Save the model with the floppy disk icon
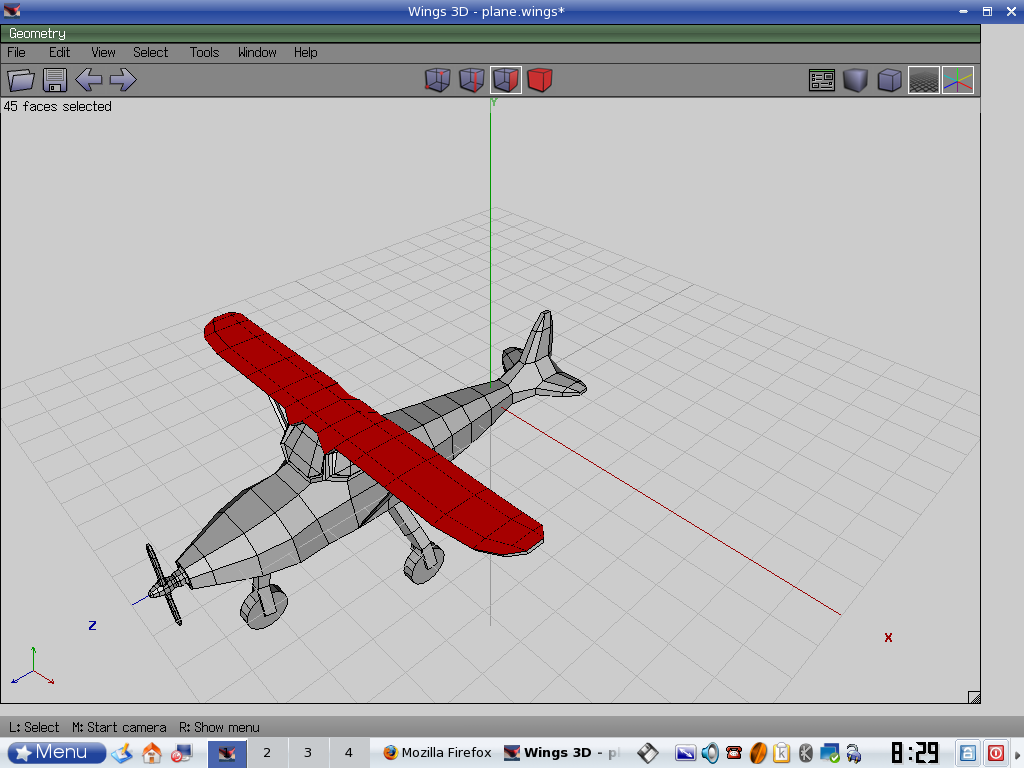The height and width of the screenshot is (768, 1024). click(55, 80)
